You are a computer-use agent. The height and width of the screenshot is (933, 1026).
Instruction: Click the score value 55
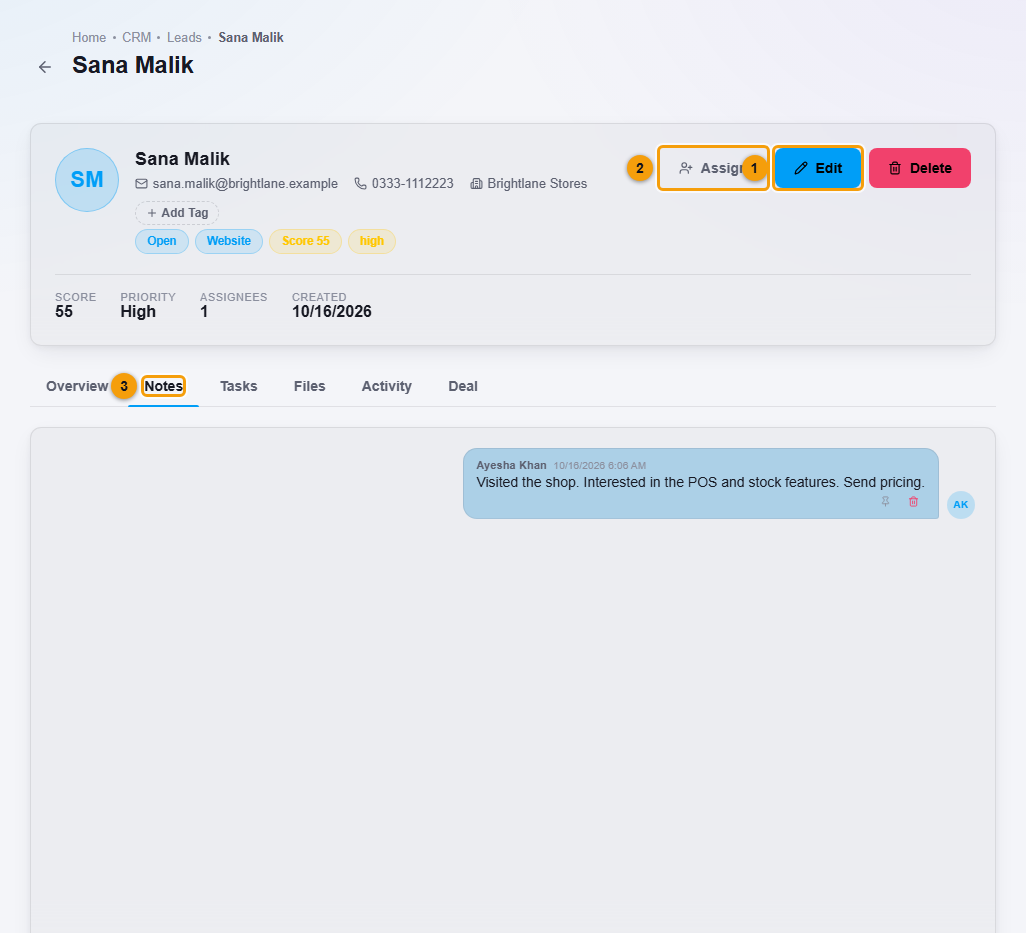(64, 311)
